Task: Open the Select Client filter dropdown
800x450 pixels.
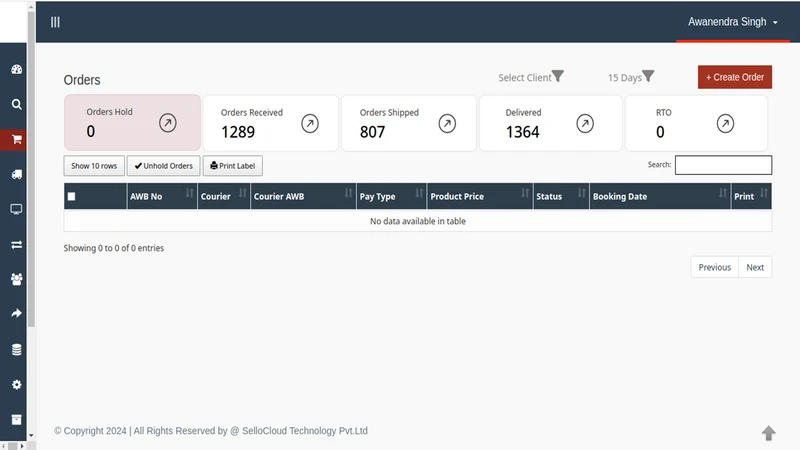Action: (531, 77)
